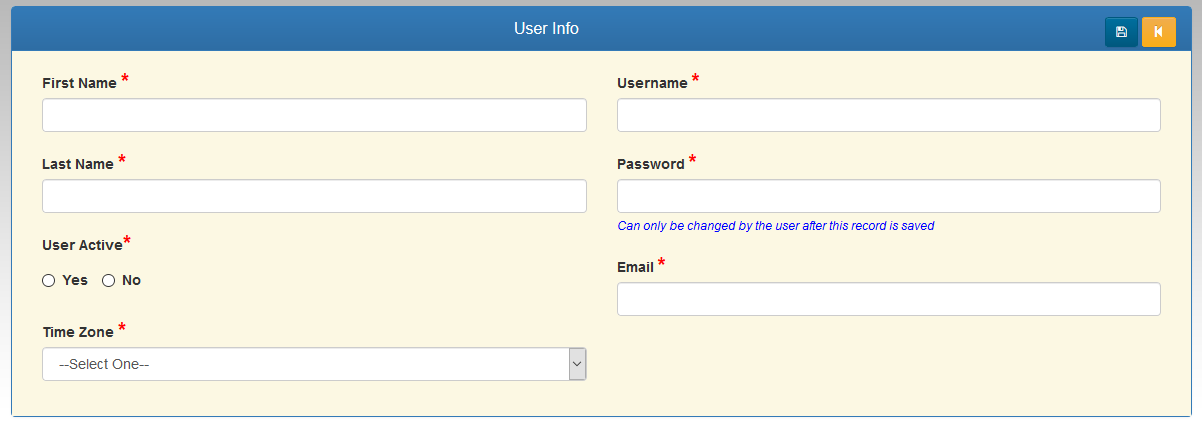Click the Email label

pyautogui.click(x=635, y=267)
